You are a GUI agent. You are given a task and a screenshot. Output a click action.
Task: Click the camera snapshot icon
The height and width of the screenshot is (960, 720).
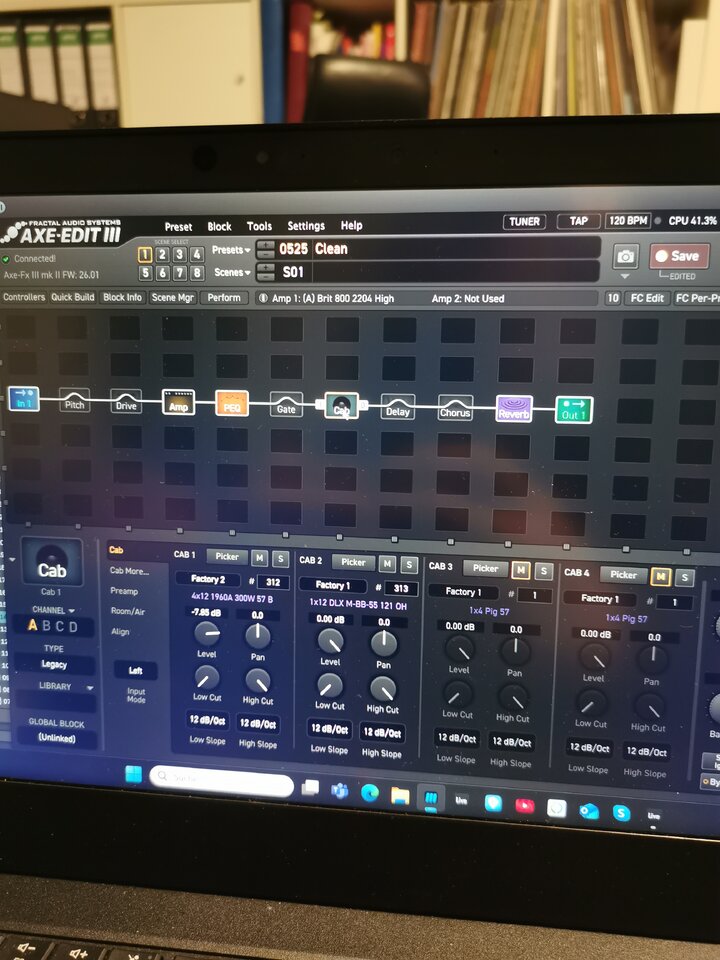(x=625, y=257)
